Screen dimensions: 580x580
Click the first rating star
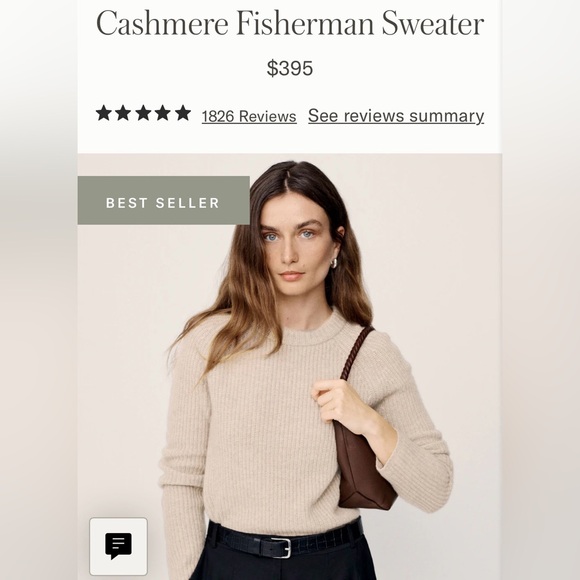pos(104,113)
